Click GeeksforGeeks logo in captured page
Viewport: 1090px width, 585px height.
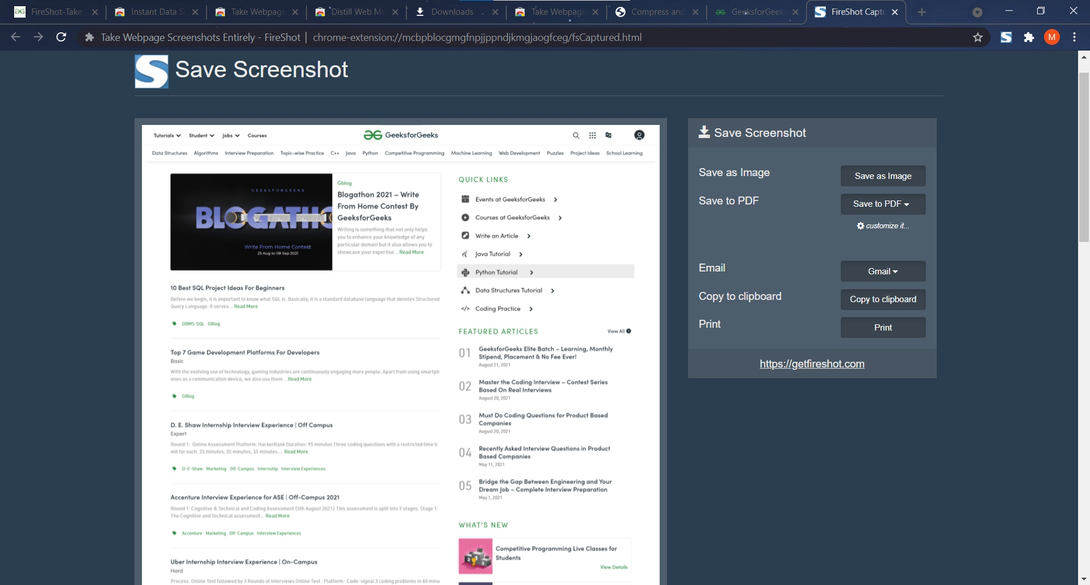point(401,135)
